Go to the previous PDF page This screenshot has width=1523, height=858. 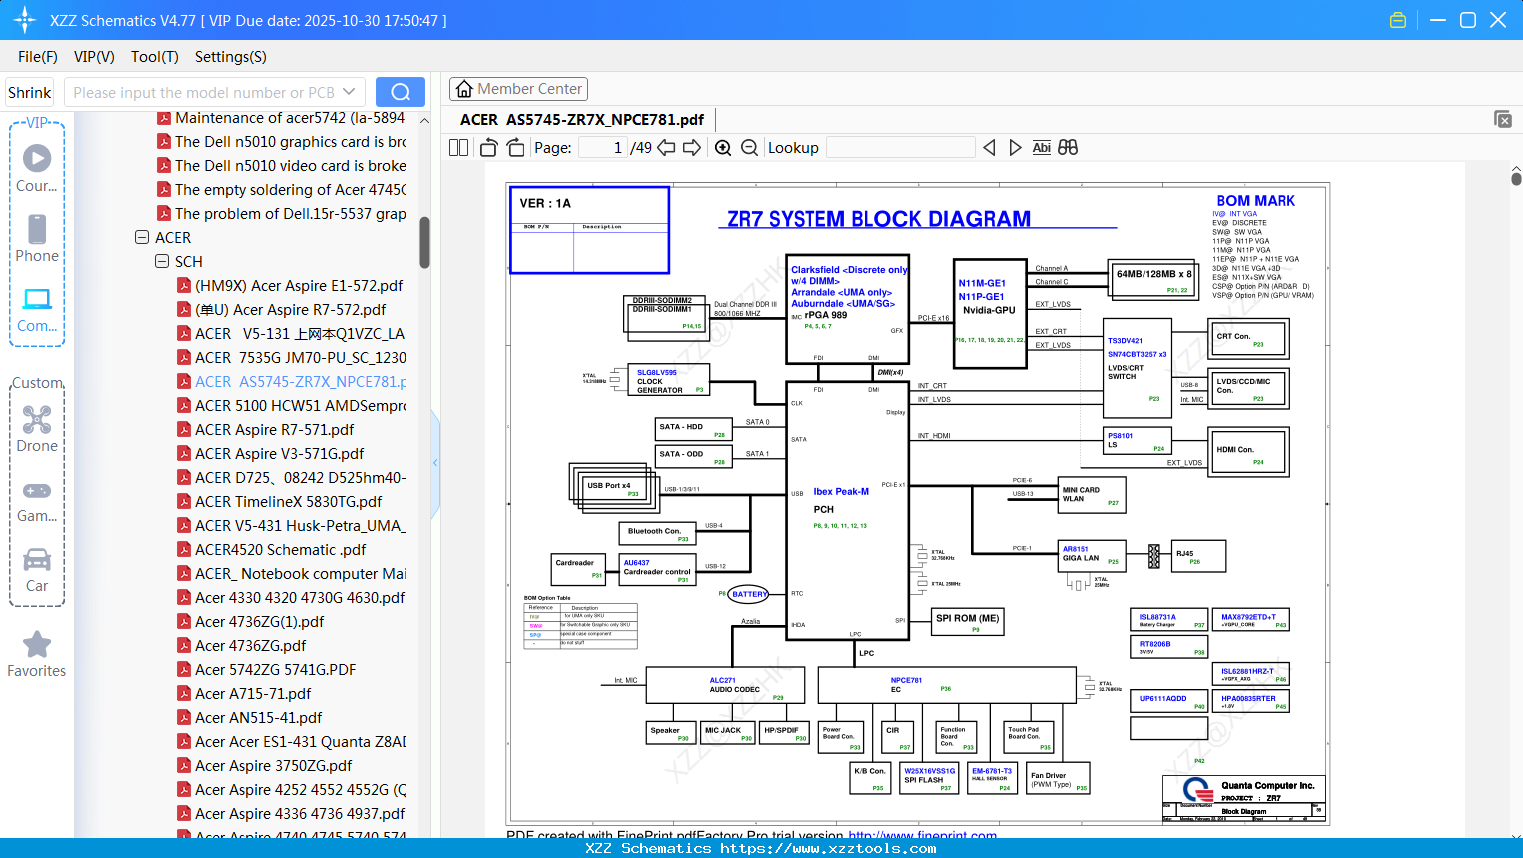tap(666, 148)
